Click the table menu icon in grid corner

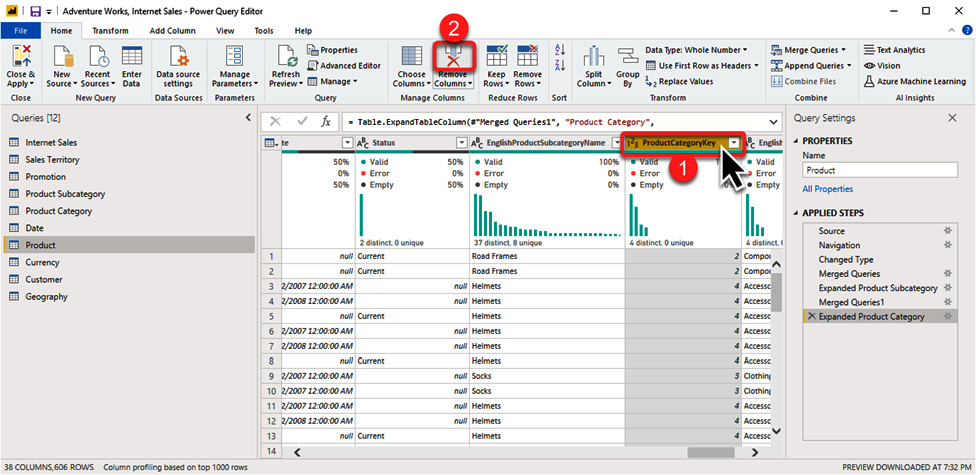point(271,143)
